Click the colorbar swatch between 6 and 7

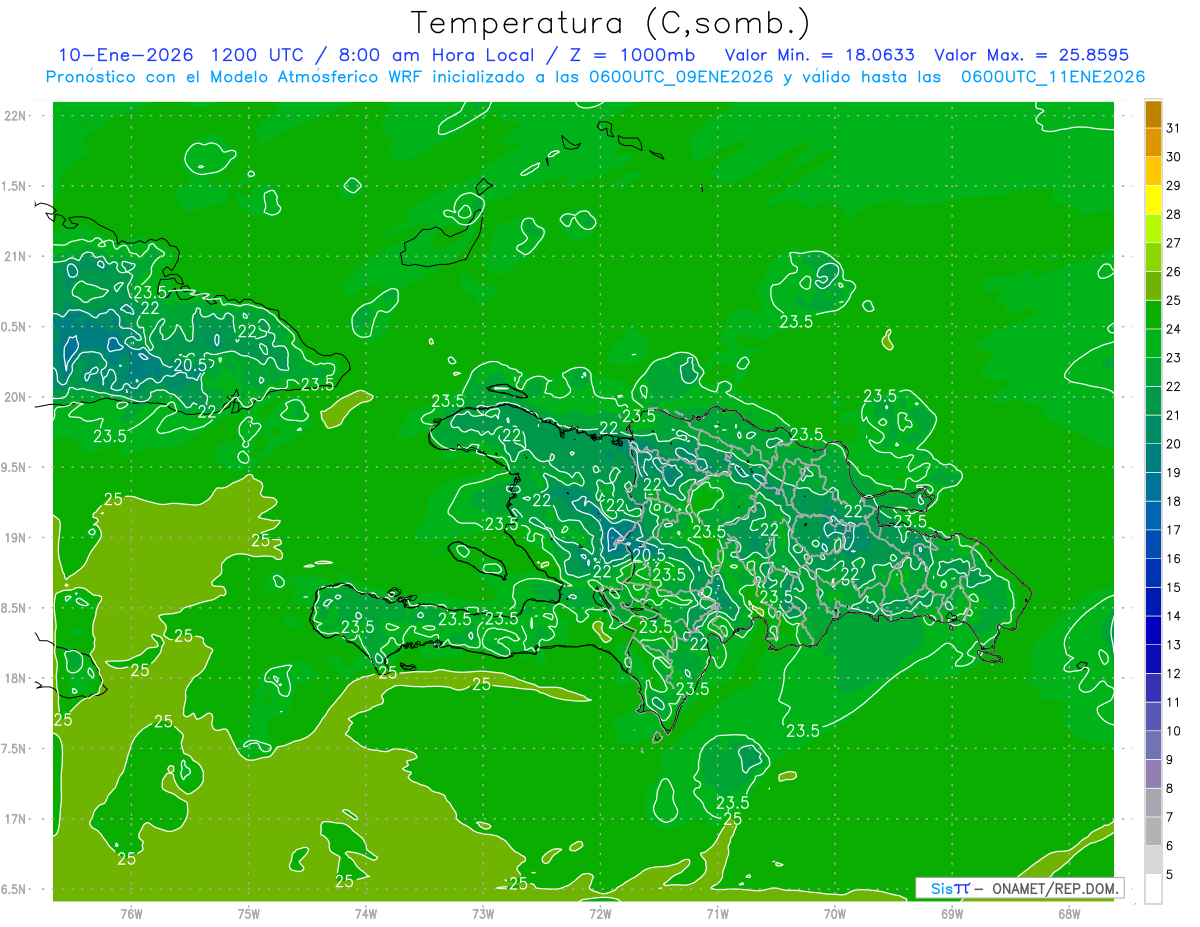coord(1153,832)
